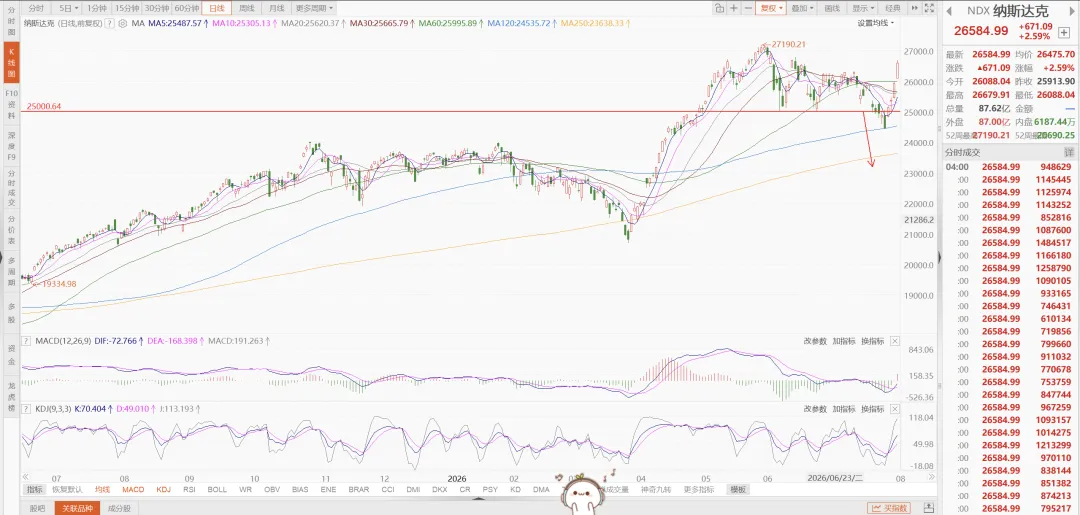Open the 设置均线 dropdown

coord(876,23)
